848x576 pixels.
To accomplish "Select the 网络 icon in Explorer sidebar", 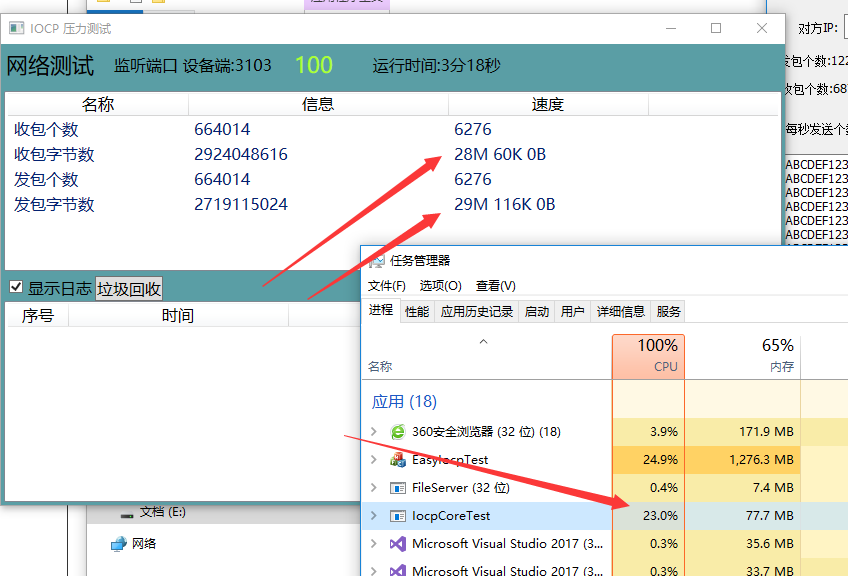I will (x=119, y=544).
